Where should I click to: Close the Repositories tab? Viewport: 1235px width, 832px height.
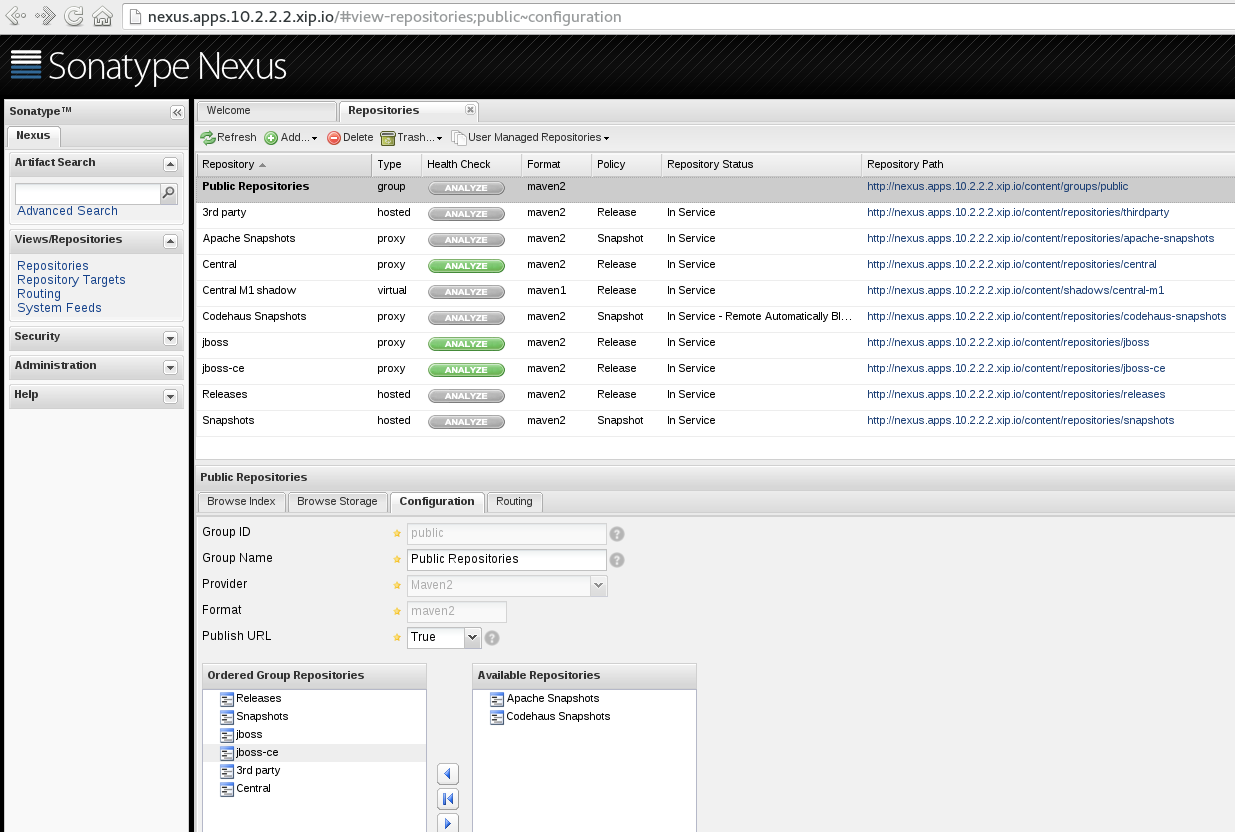(x=471, y=110)
